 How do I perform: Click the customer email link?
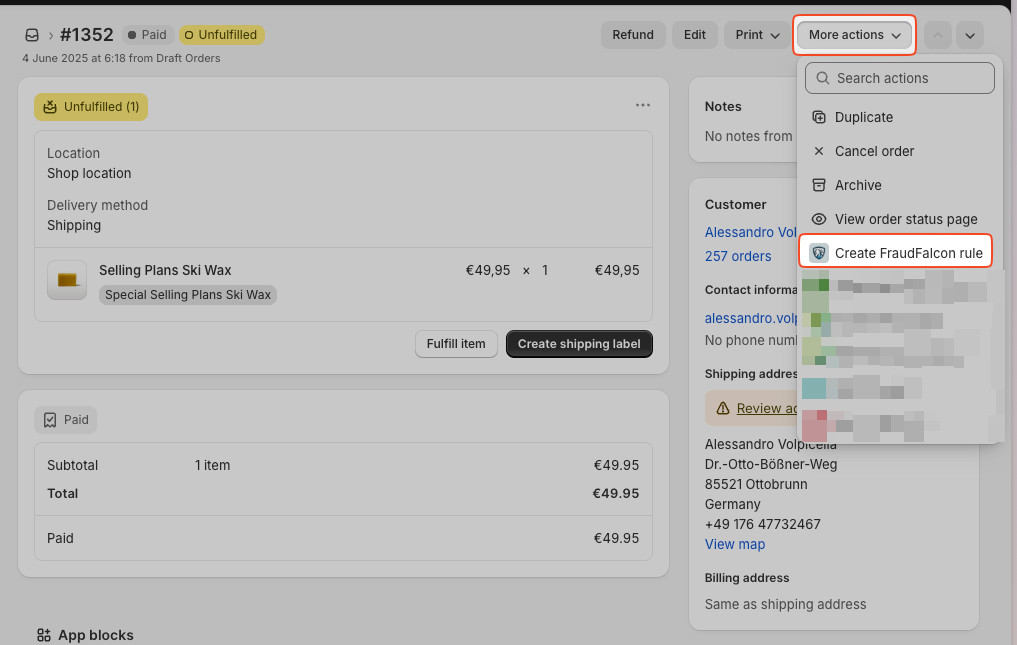[751, 319]
